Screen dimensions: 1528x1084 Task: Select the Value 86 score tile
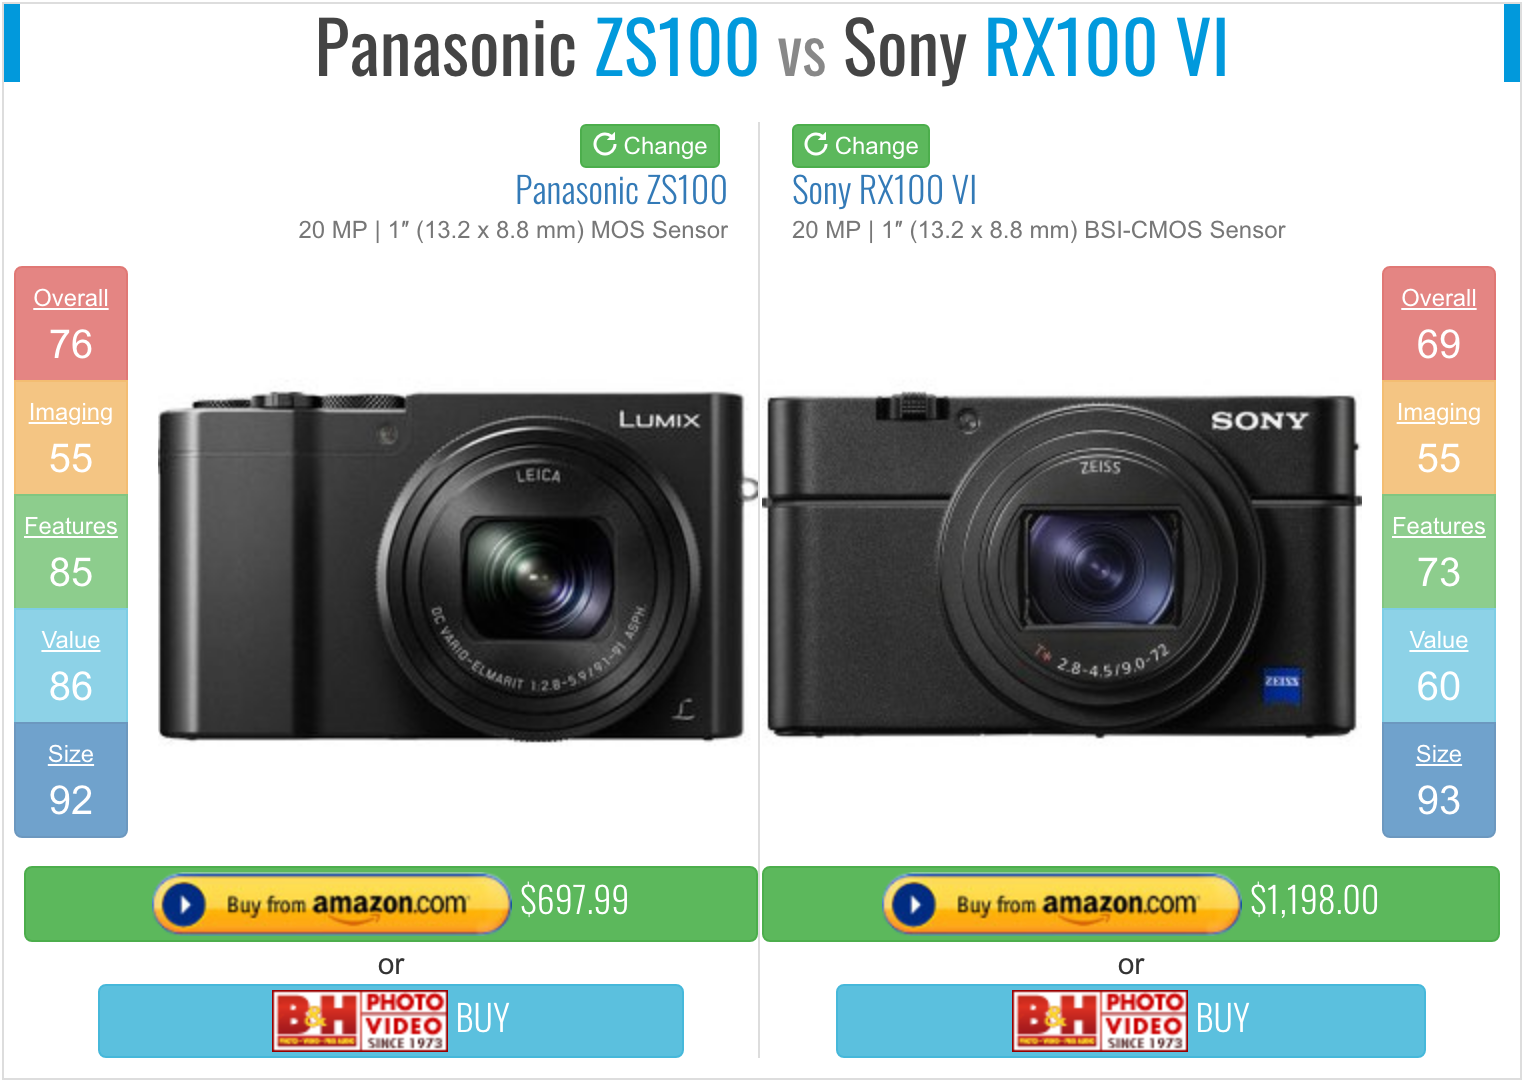point(71,666)
